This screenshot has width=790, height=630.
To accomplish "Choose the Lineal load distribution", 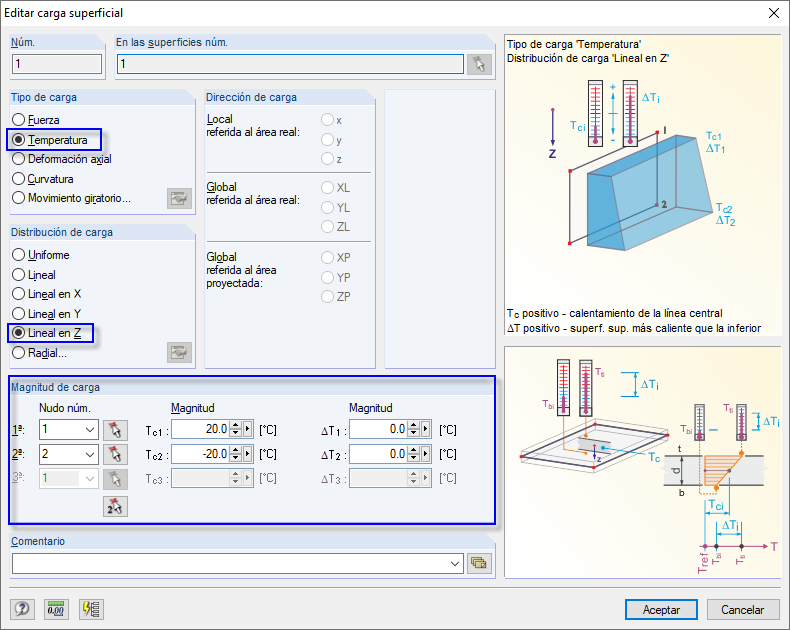I will point(34,275).
